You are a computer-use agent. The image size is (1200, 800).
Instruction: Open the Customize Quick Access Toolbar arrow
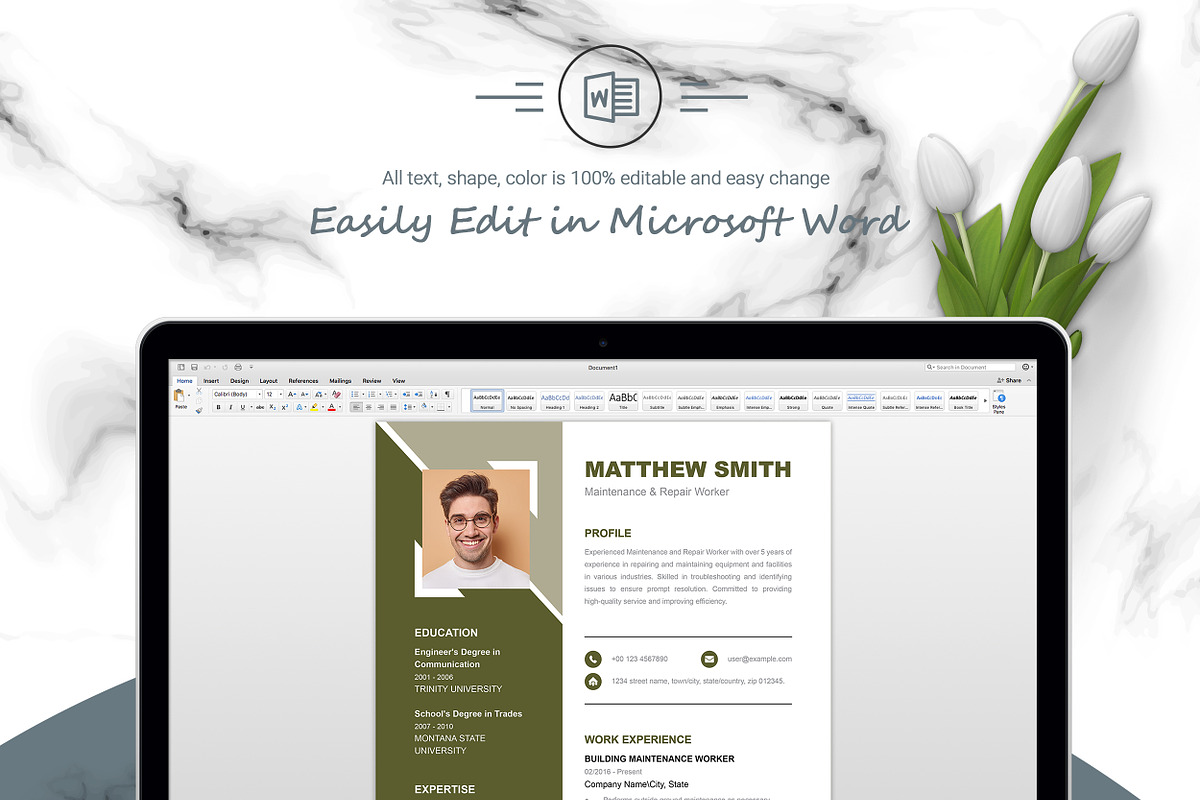251,367
